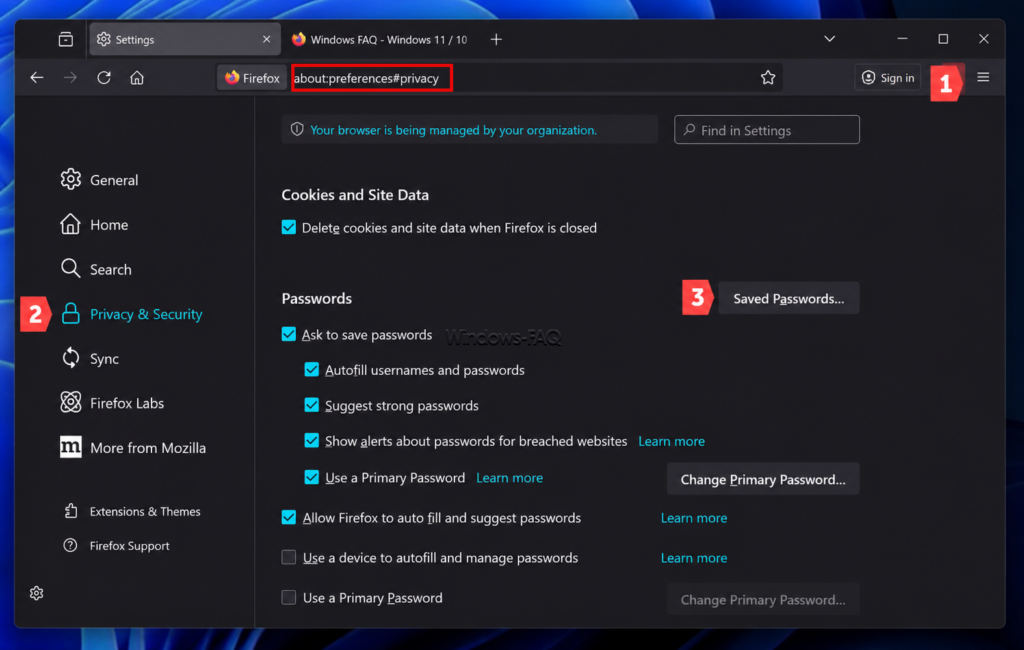Viewport: 1024px width, 650px height.
Task: Check the unchecked Use a Primary Password box
Action: coord(289,598)
